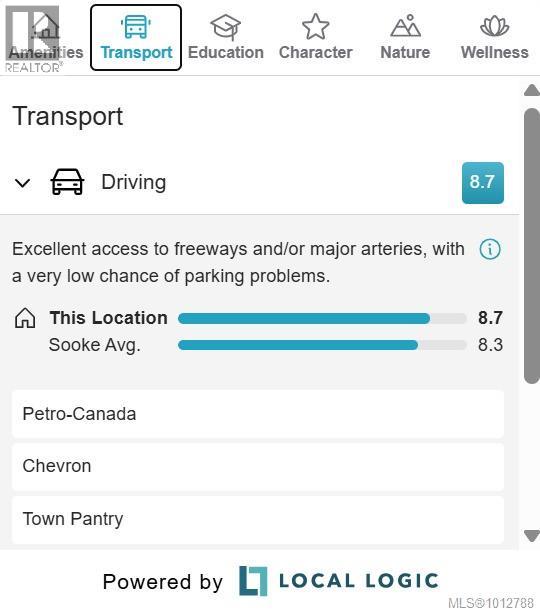Image resolution: width=540 pixels, height=611 pixels.
Task: Click the REALTOR logo icon
Action: (x=33, y=39)
